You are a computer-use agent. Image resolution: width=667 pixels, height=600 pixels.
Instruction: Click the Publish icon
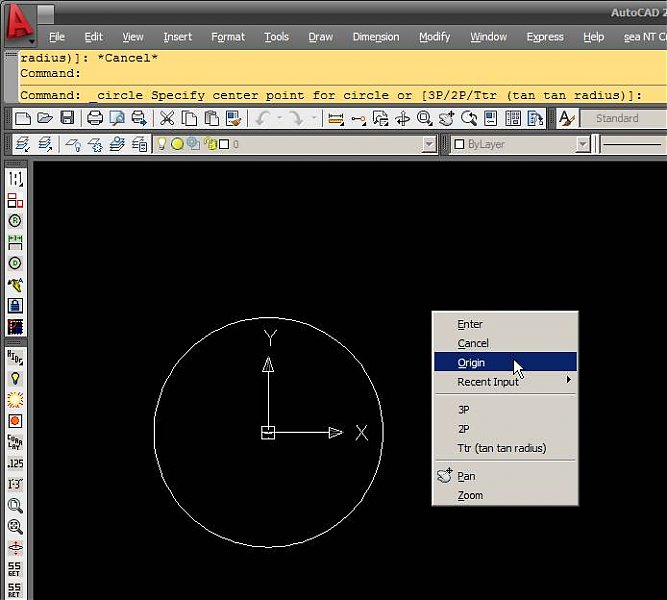[x=139, y=118]
